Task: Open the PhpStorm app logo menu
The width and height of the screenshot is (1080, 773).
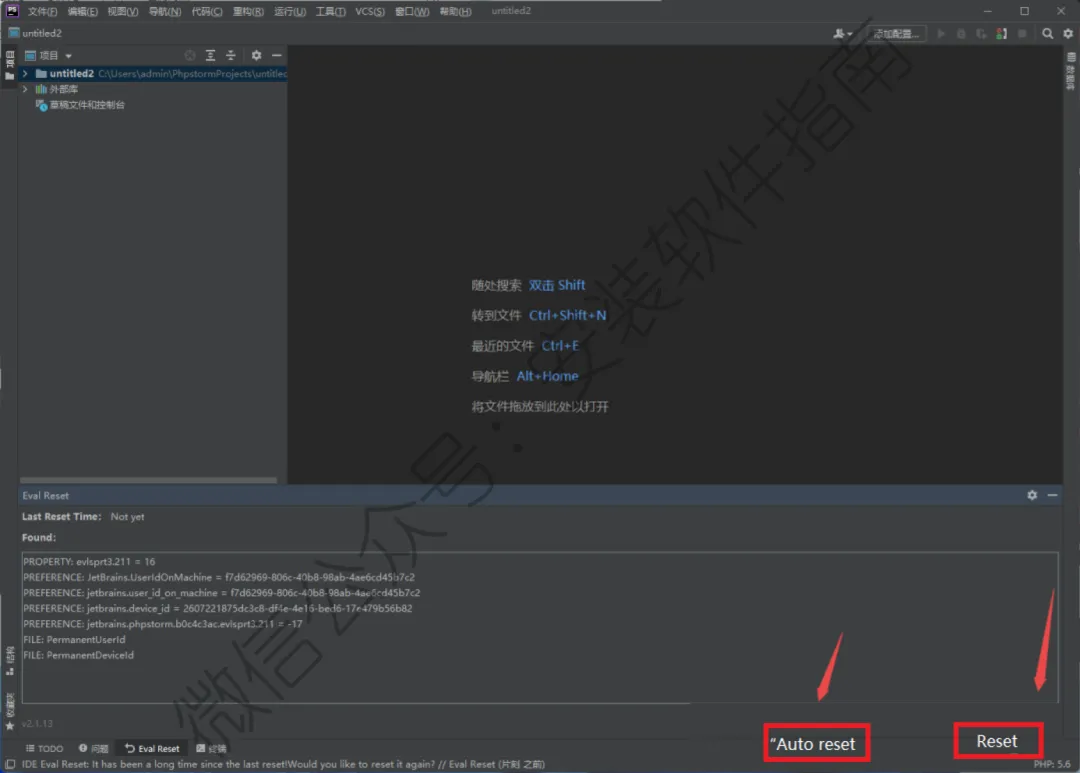Action: [x=12, y=10]
